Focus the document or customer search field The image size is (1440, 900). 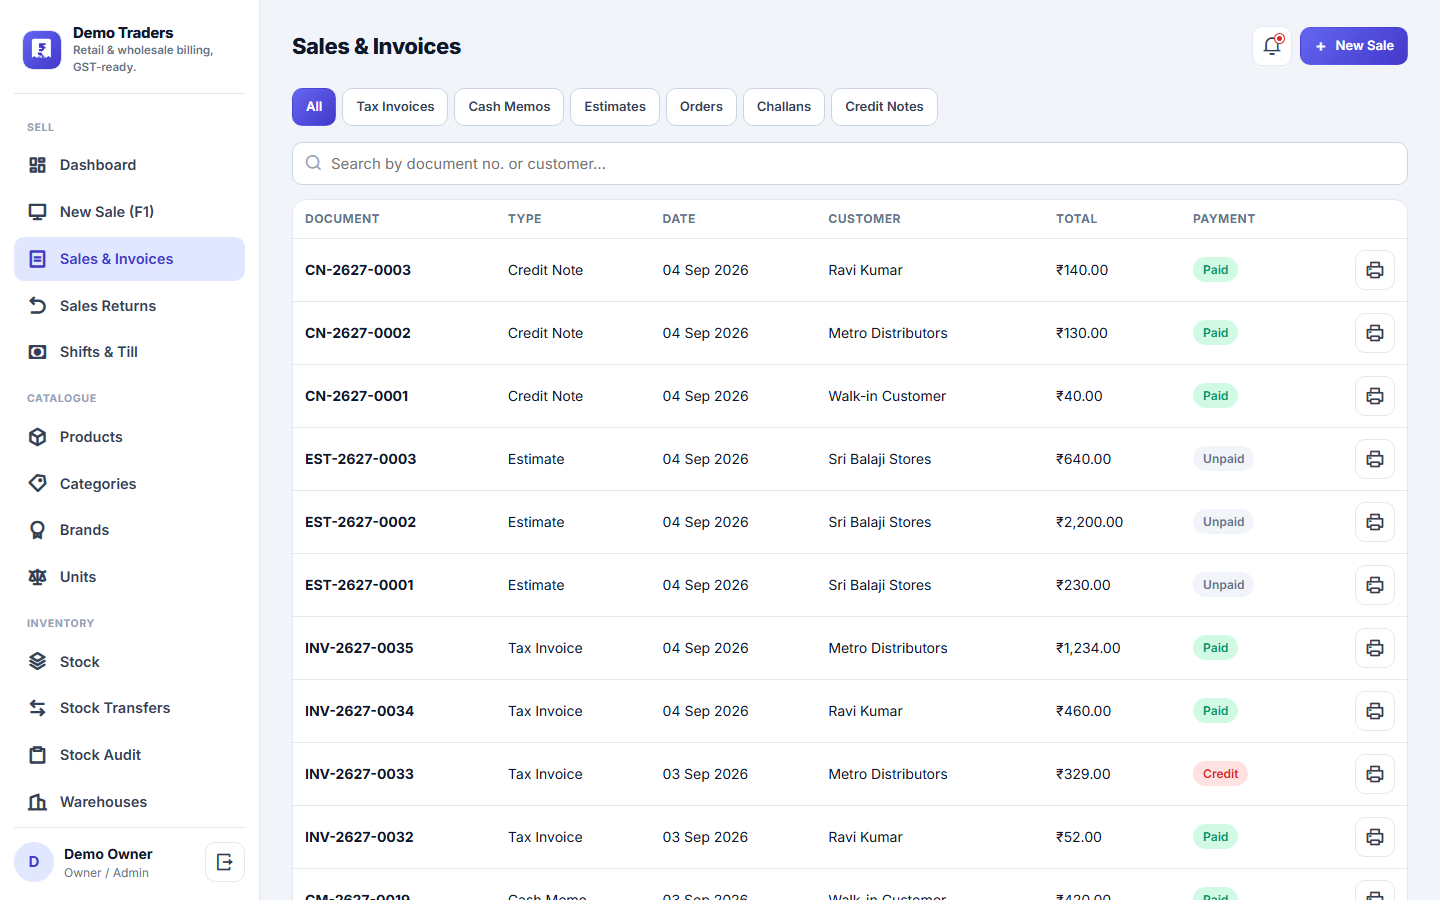(850, 164)
